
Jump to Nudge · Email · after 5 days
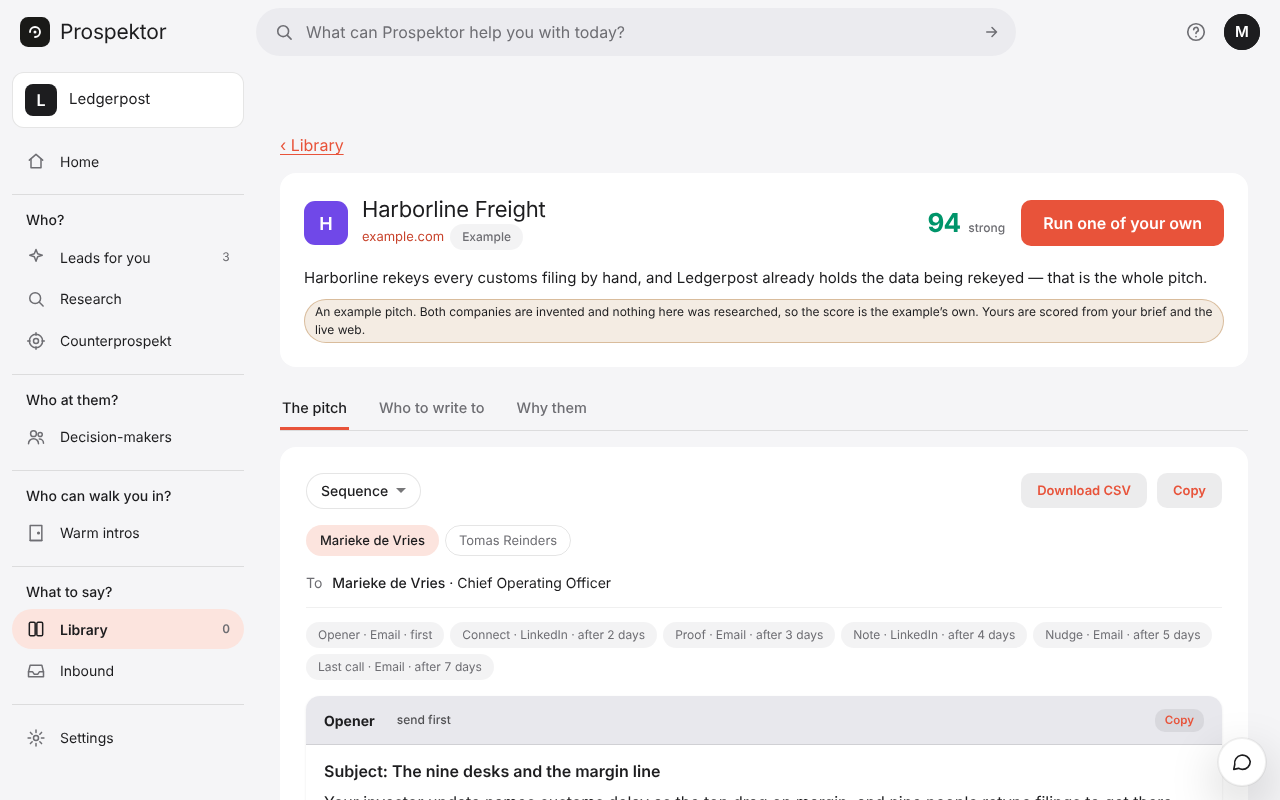tap(1122, 635)
